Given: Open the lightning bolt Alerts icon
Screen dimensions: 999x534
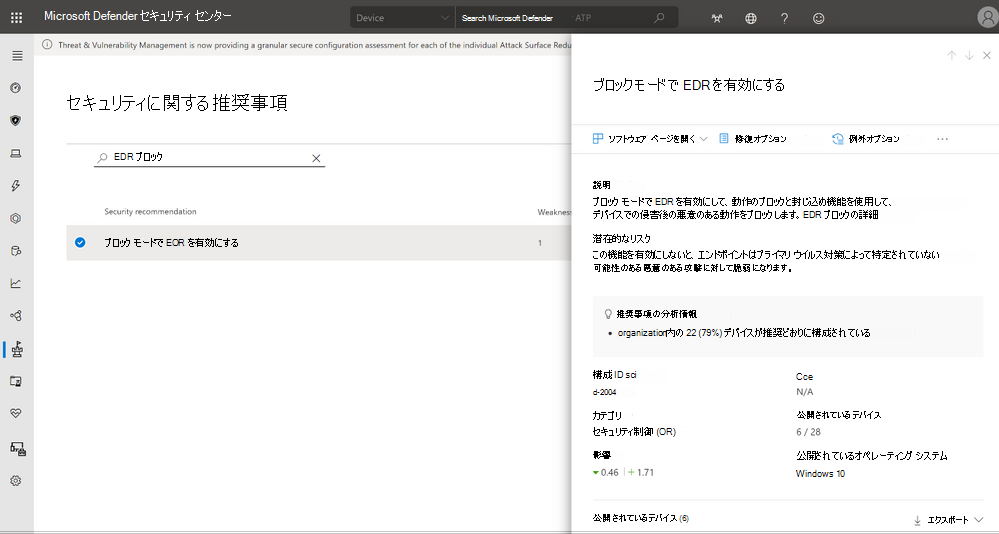Looking at the screenshot, I should (x=16, y=185).
